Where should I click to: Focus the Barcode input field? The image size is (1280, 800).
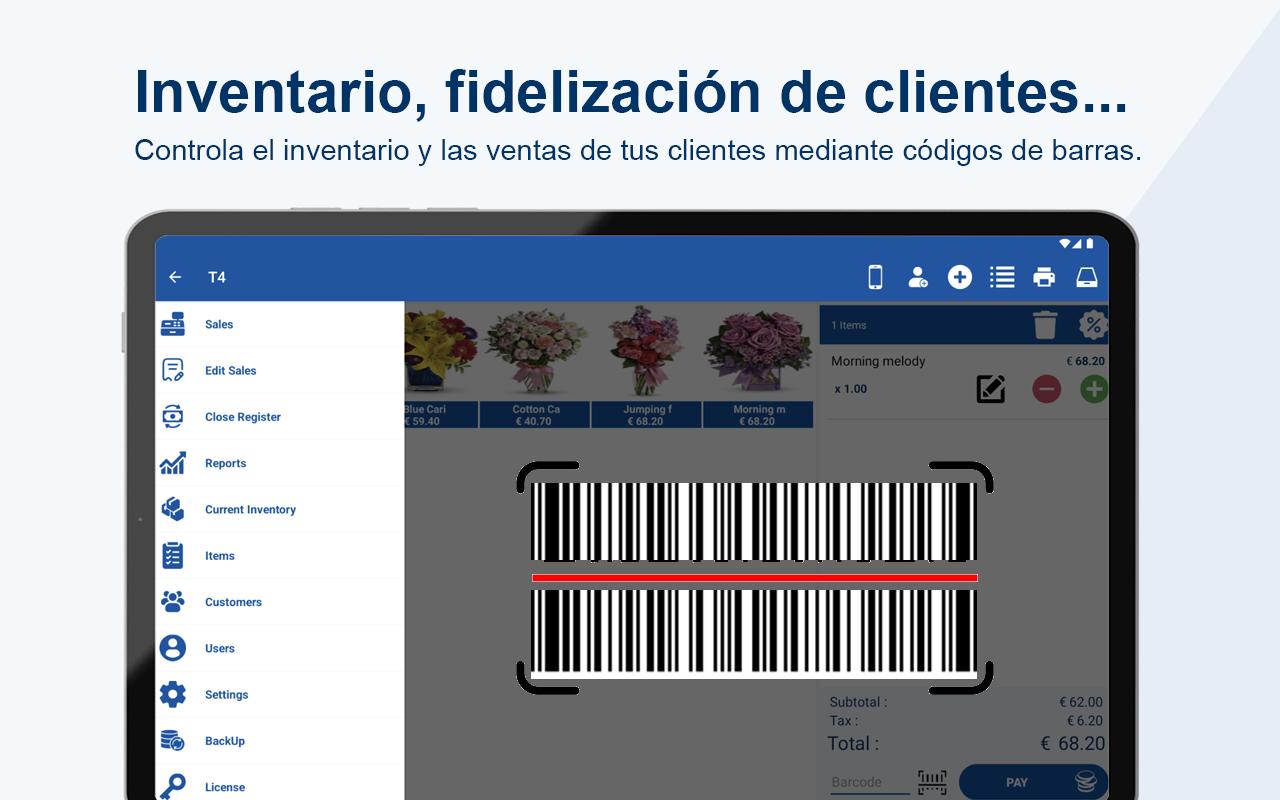(870, 782)
